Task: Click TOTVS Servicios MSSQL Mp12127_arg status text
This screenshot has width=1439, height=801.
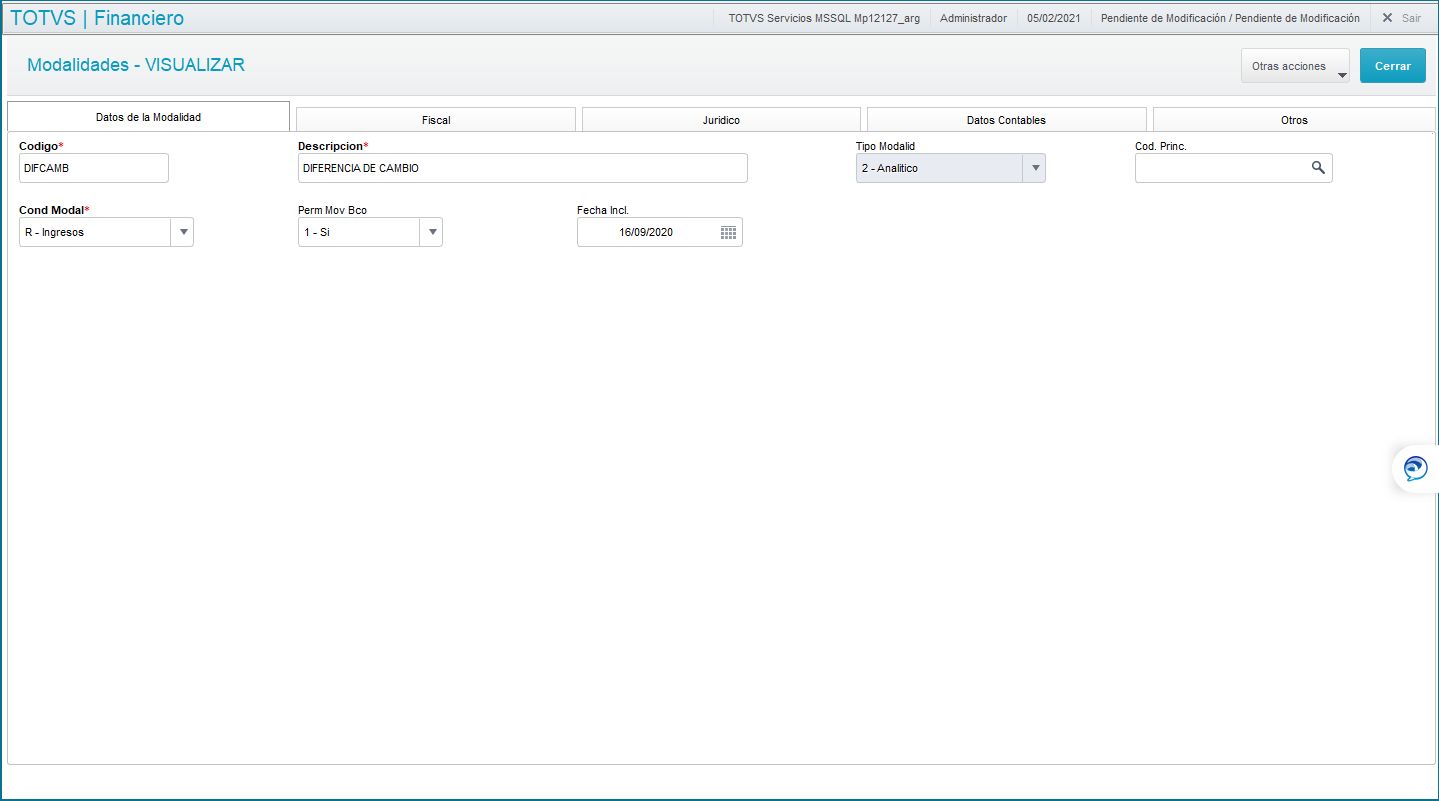Action: tap(824, 18)
